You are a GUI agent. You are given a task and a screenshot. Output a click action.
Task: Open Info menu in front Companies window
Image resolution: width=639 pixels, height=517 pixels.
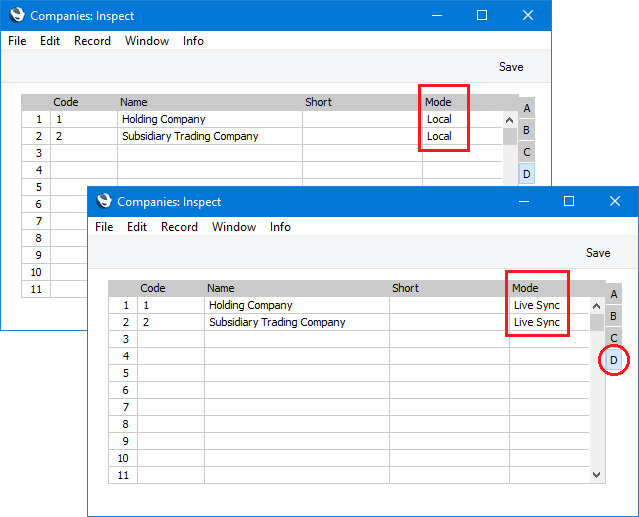(280, 227)
